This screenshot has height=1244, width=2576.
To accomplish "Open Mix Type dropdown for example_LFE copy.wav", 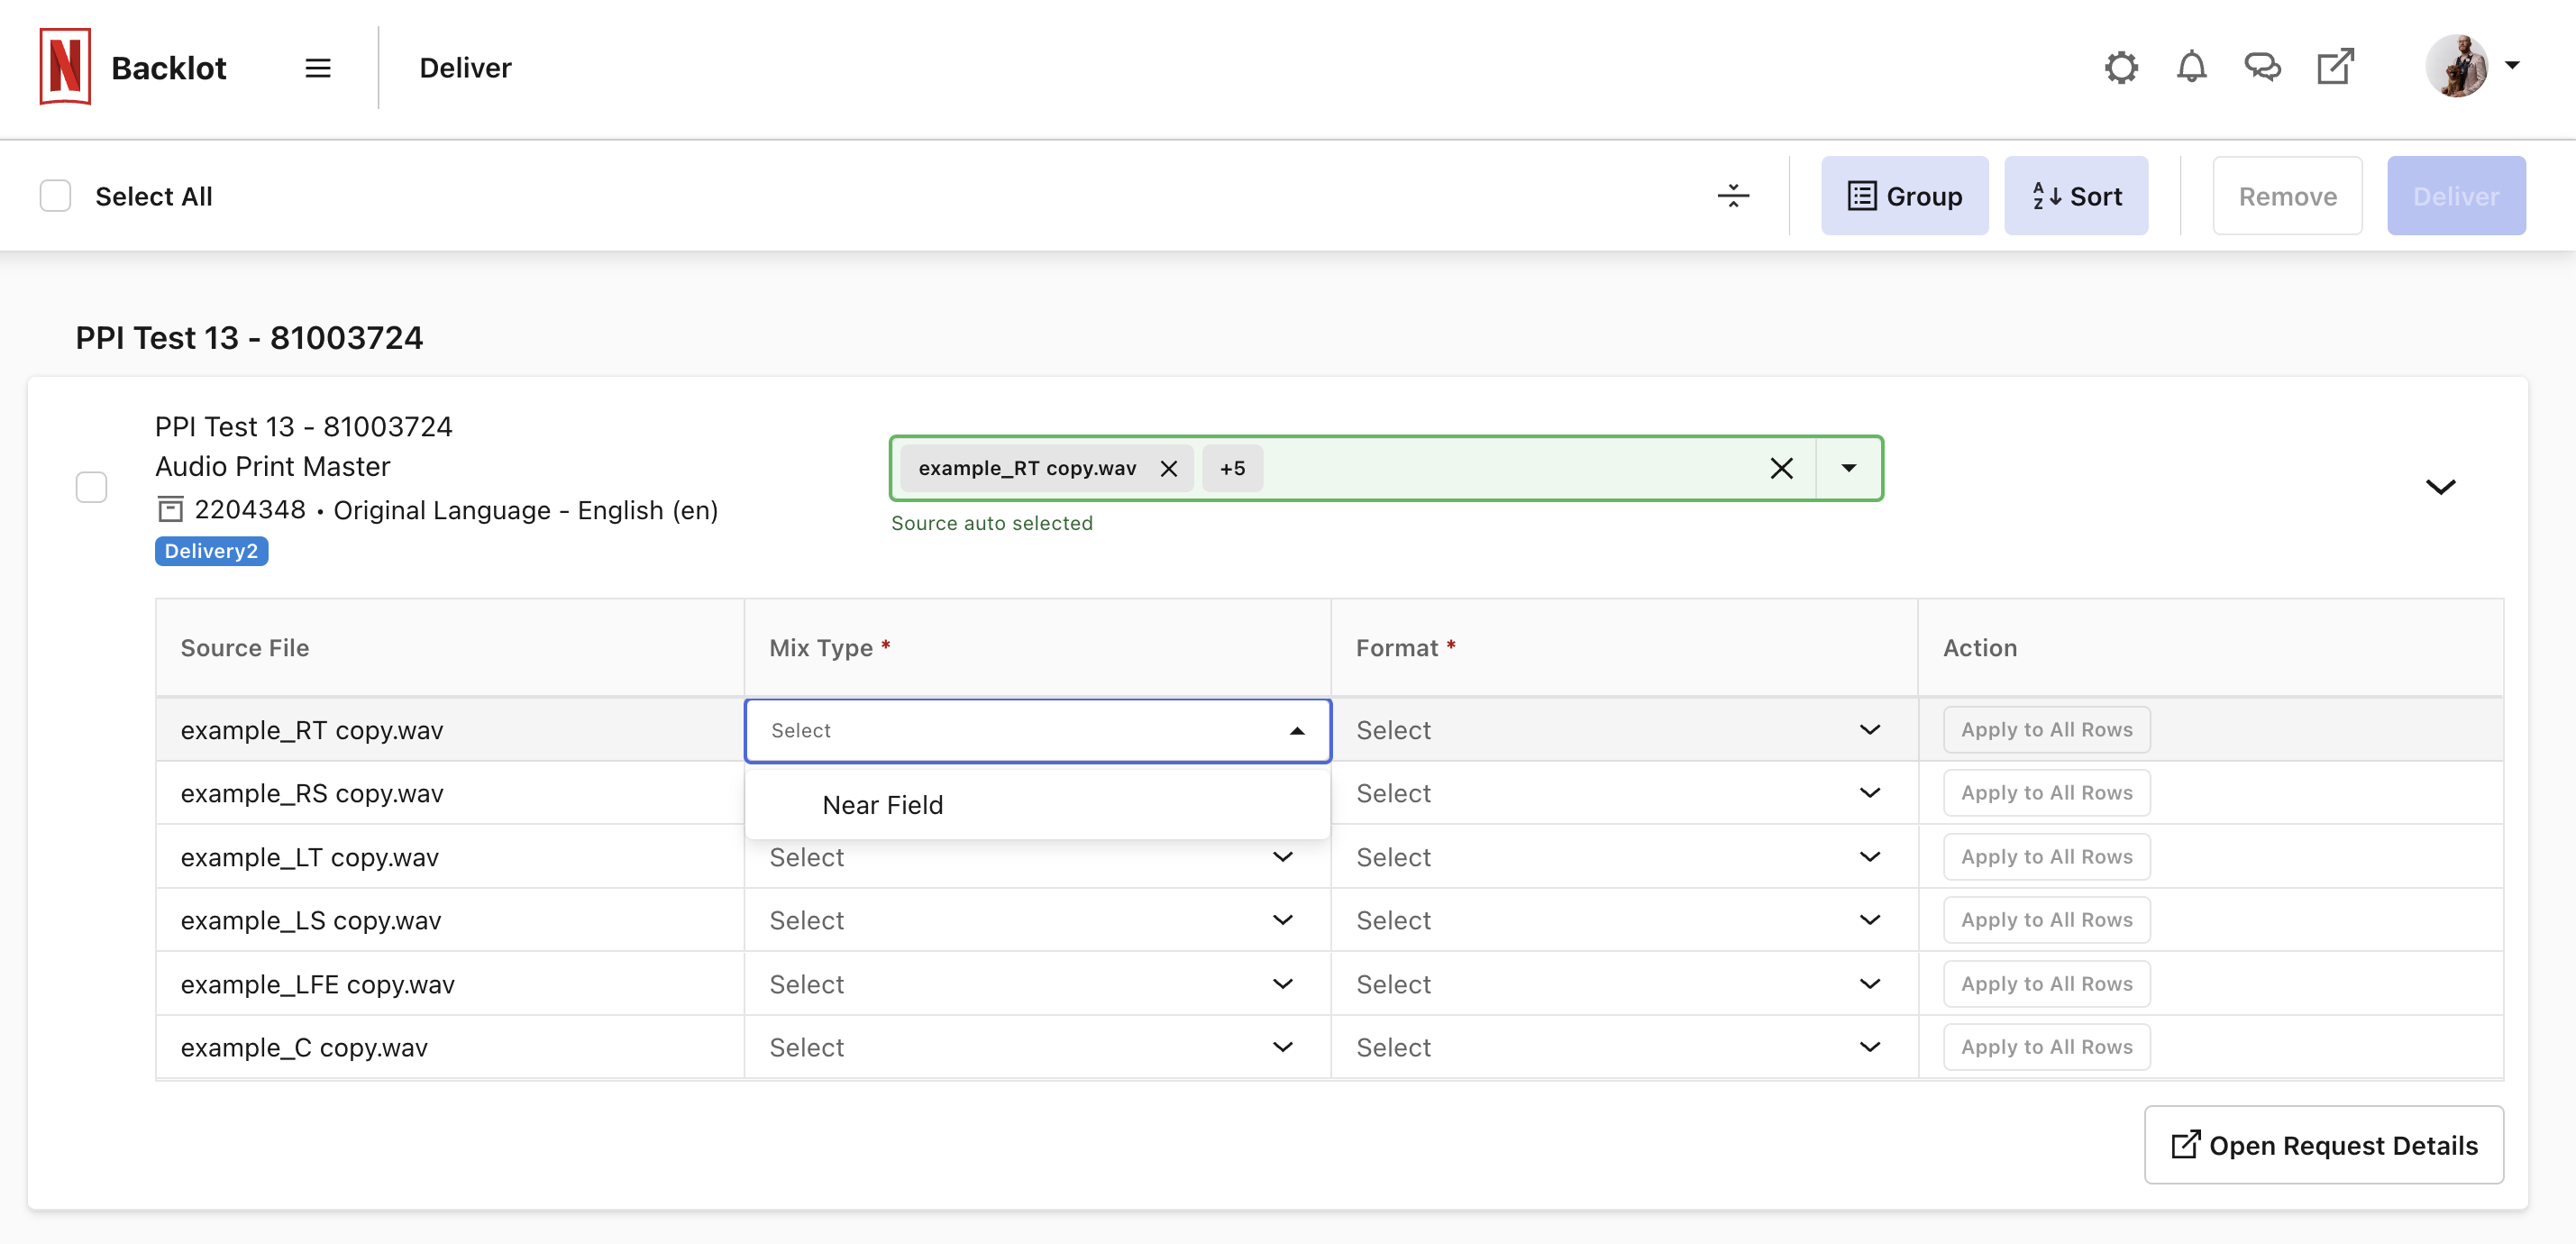I will (1037, 984).
